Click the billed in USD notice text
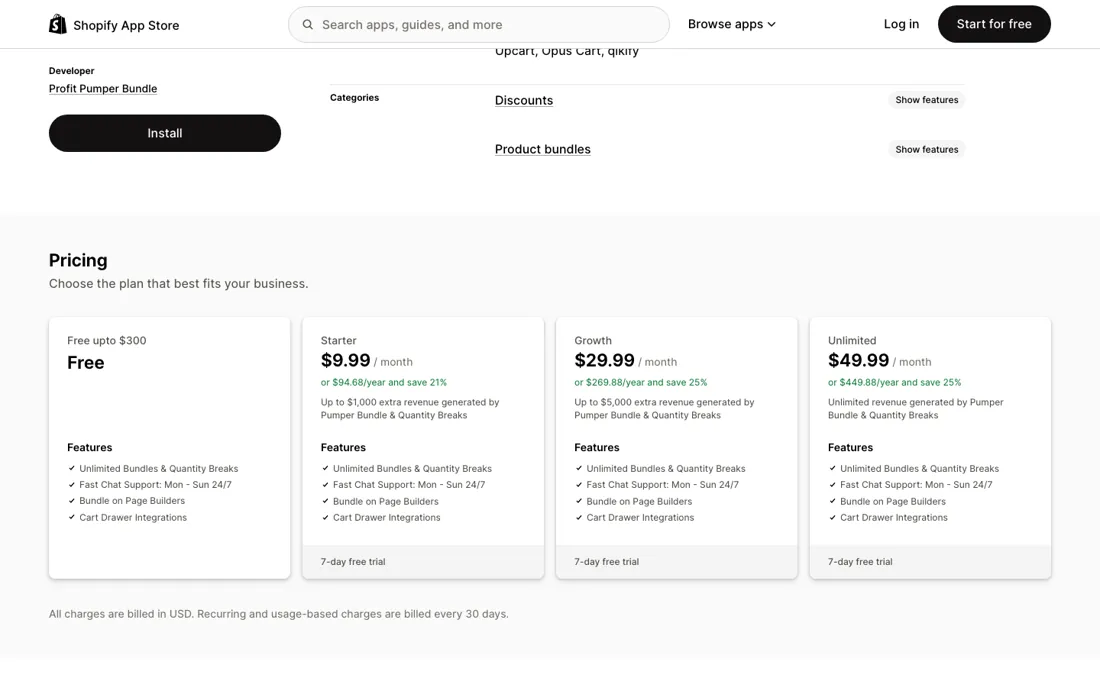Image resolution: width=1100 pixels, height=681 pixels. coord(279,614)
